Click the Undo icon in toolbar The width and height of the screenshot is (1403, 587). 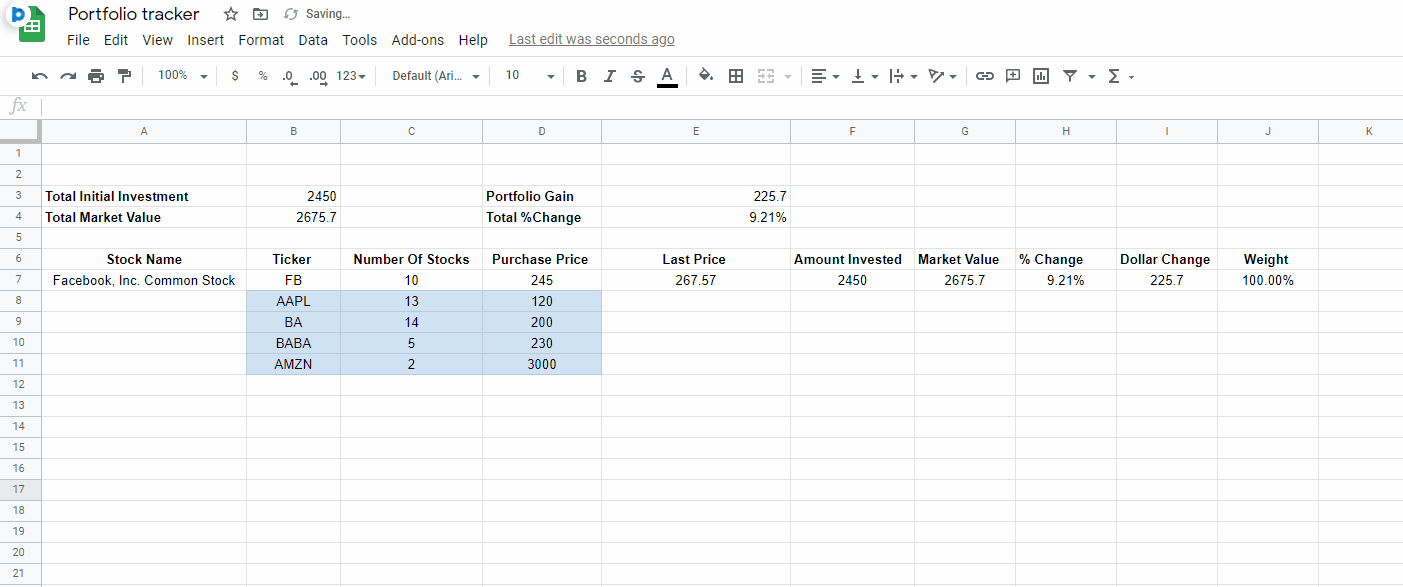40,76
